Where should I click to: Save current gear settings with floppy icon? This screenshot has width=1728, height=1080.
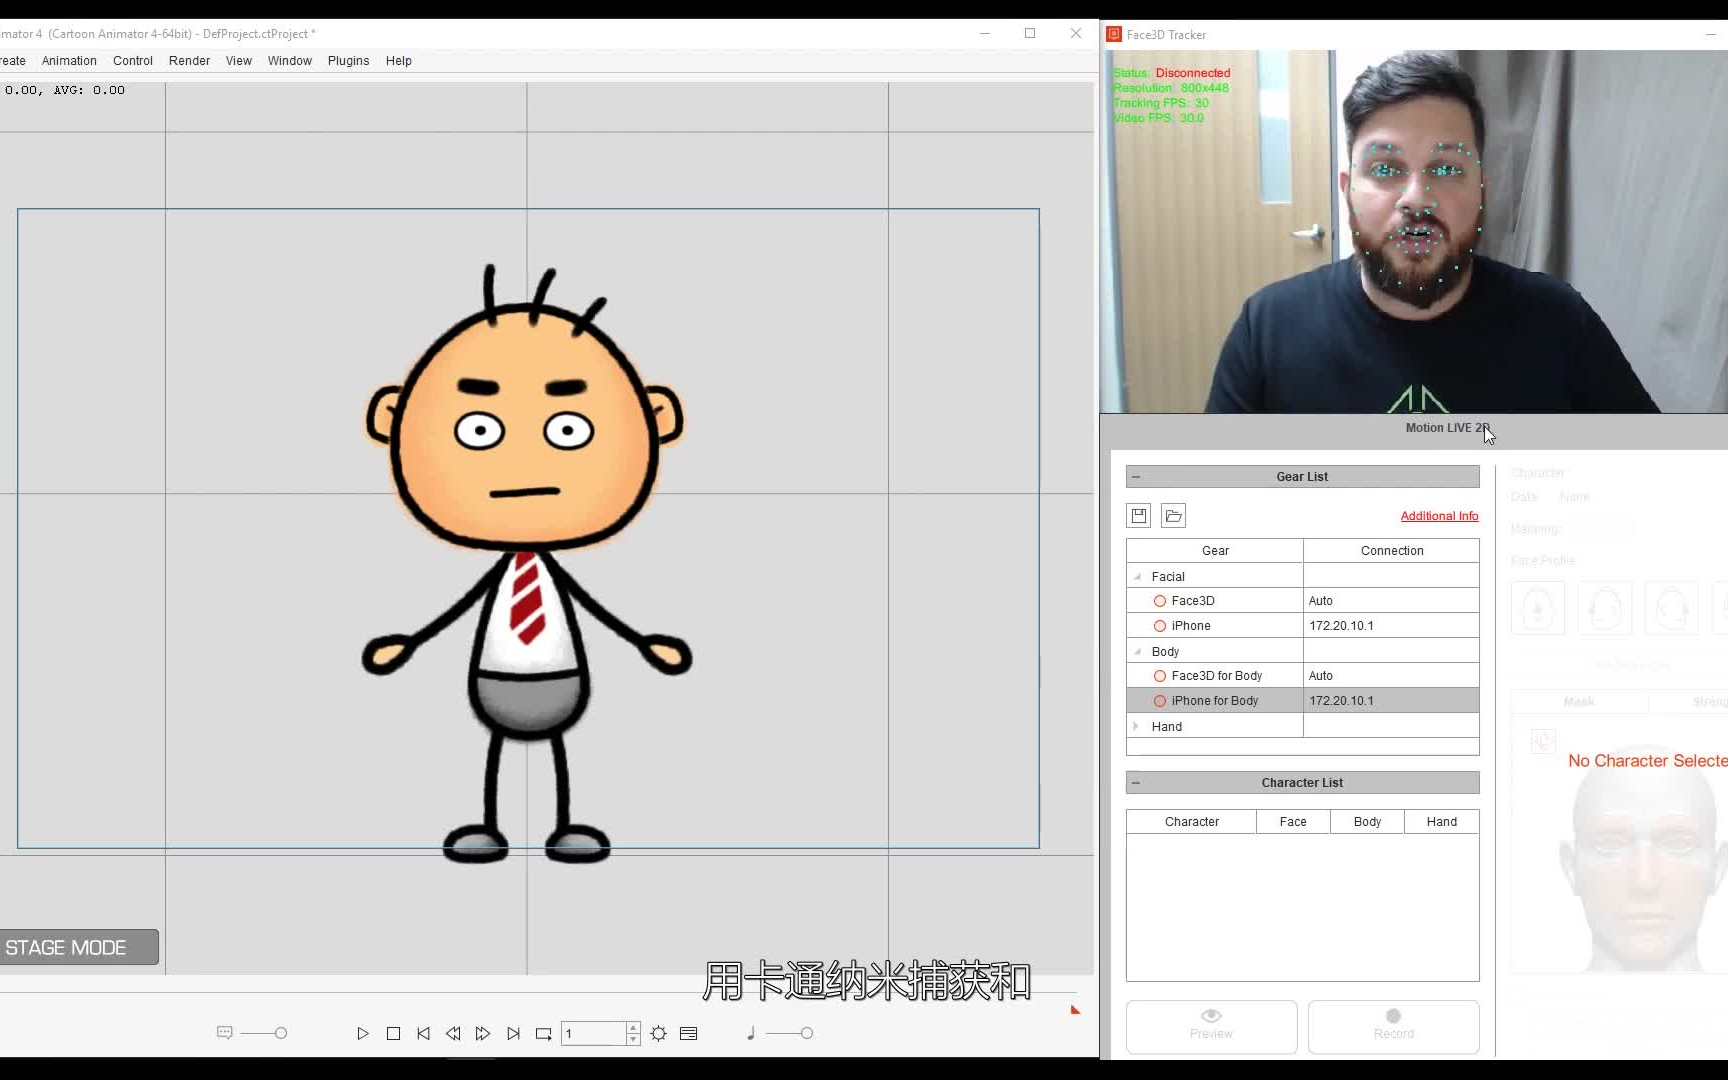pos(1138,515)
